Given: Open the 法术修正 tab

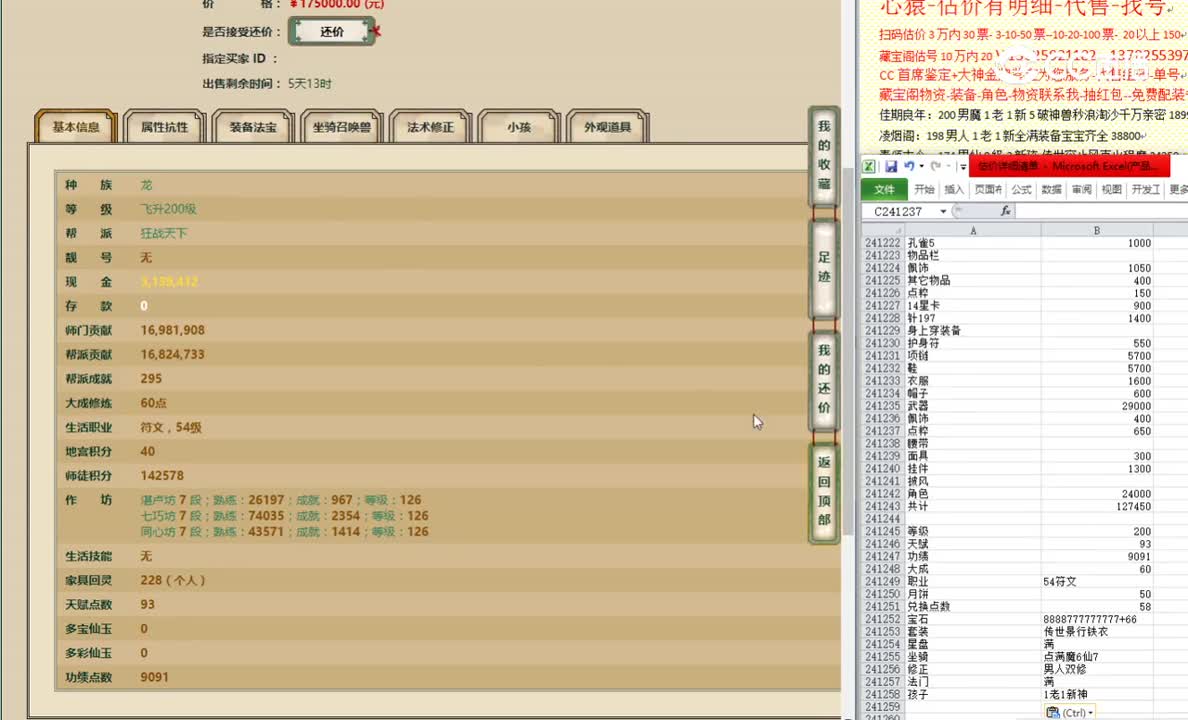Looking at the screenshot, I should click(x=430, y=127).
